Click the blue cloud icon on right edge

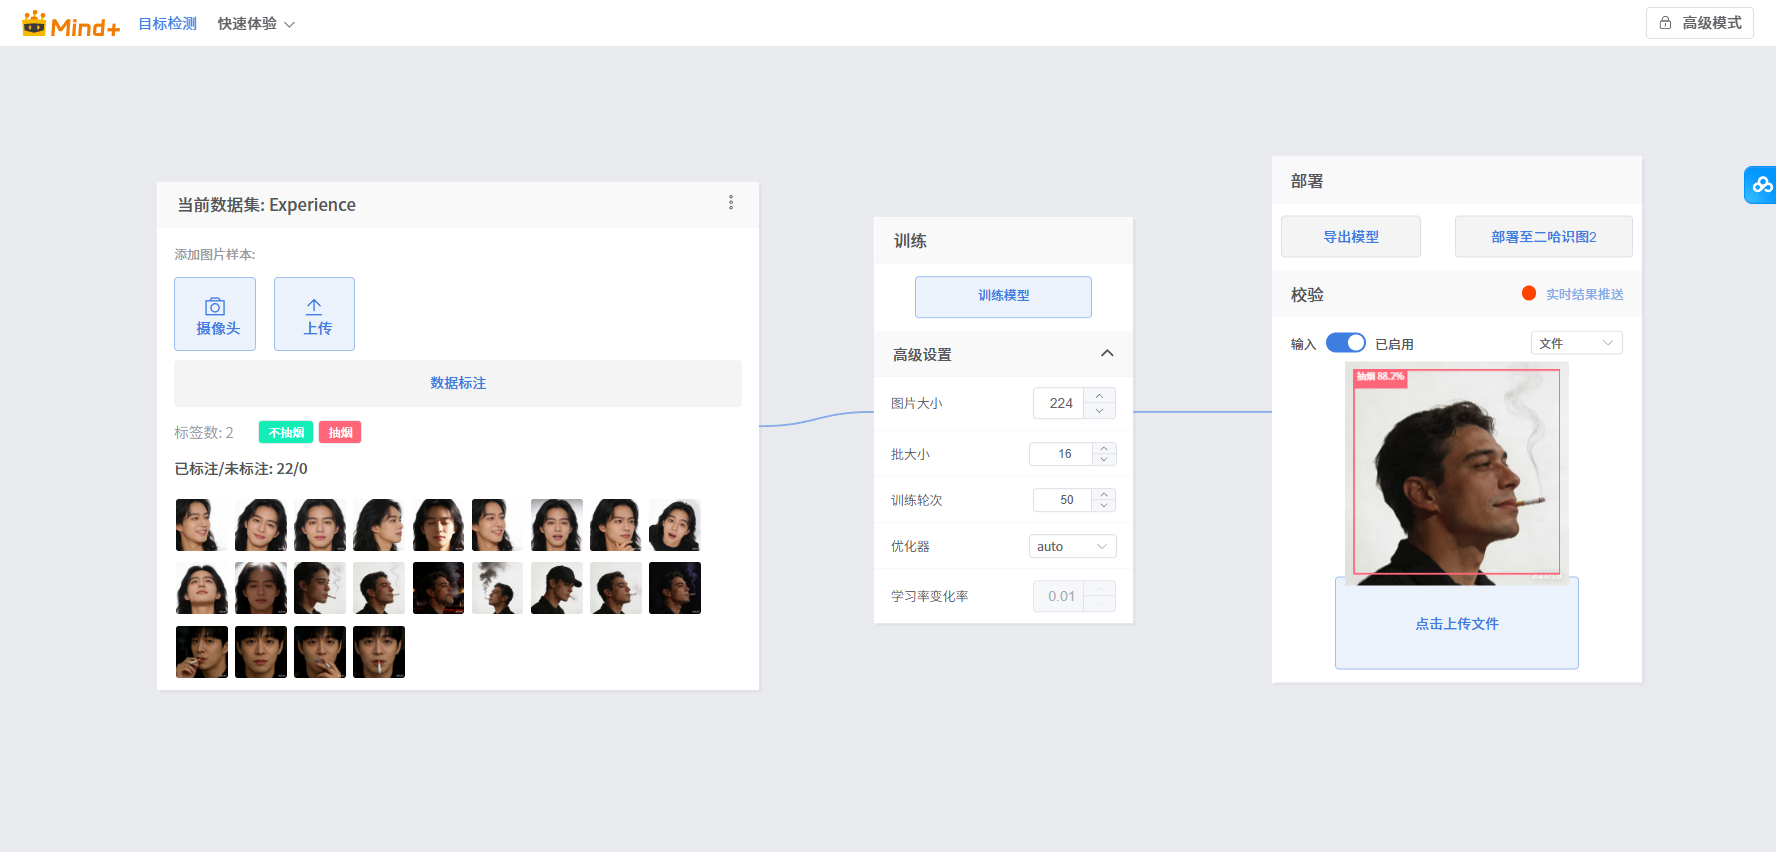1761,185
